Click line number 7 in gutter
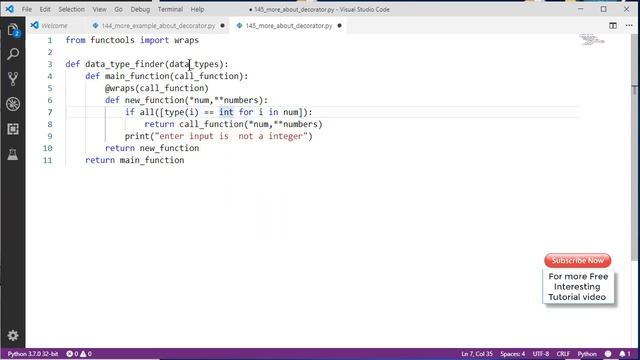The image size is (640, 360). pyautogui.click(x=49, y=112)
